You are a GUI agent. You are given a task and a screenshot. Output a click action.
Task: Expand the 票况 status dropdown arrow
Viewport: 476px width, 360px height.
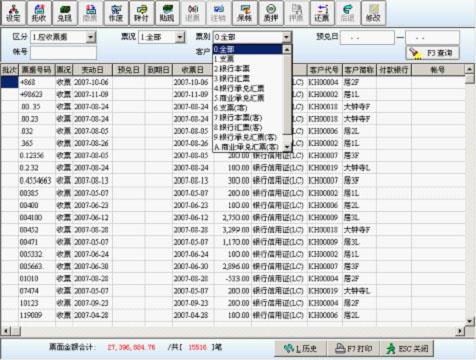click(180, 37)
